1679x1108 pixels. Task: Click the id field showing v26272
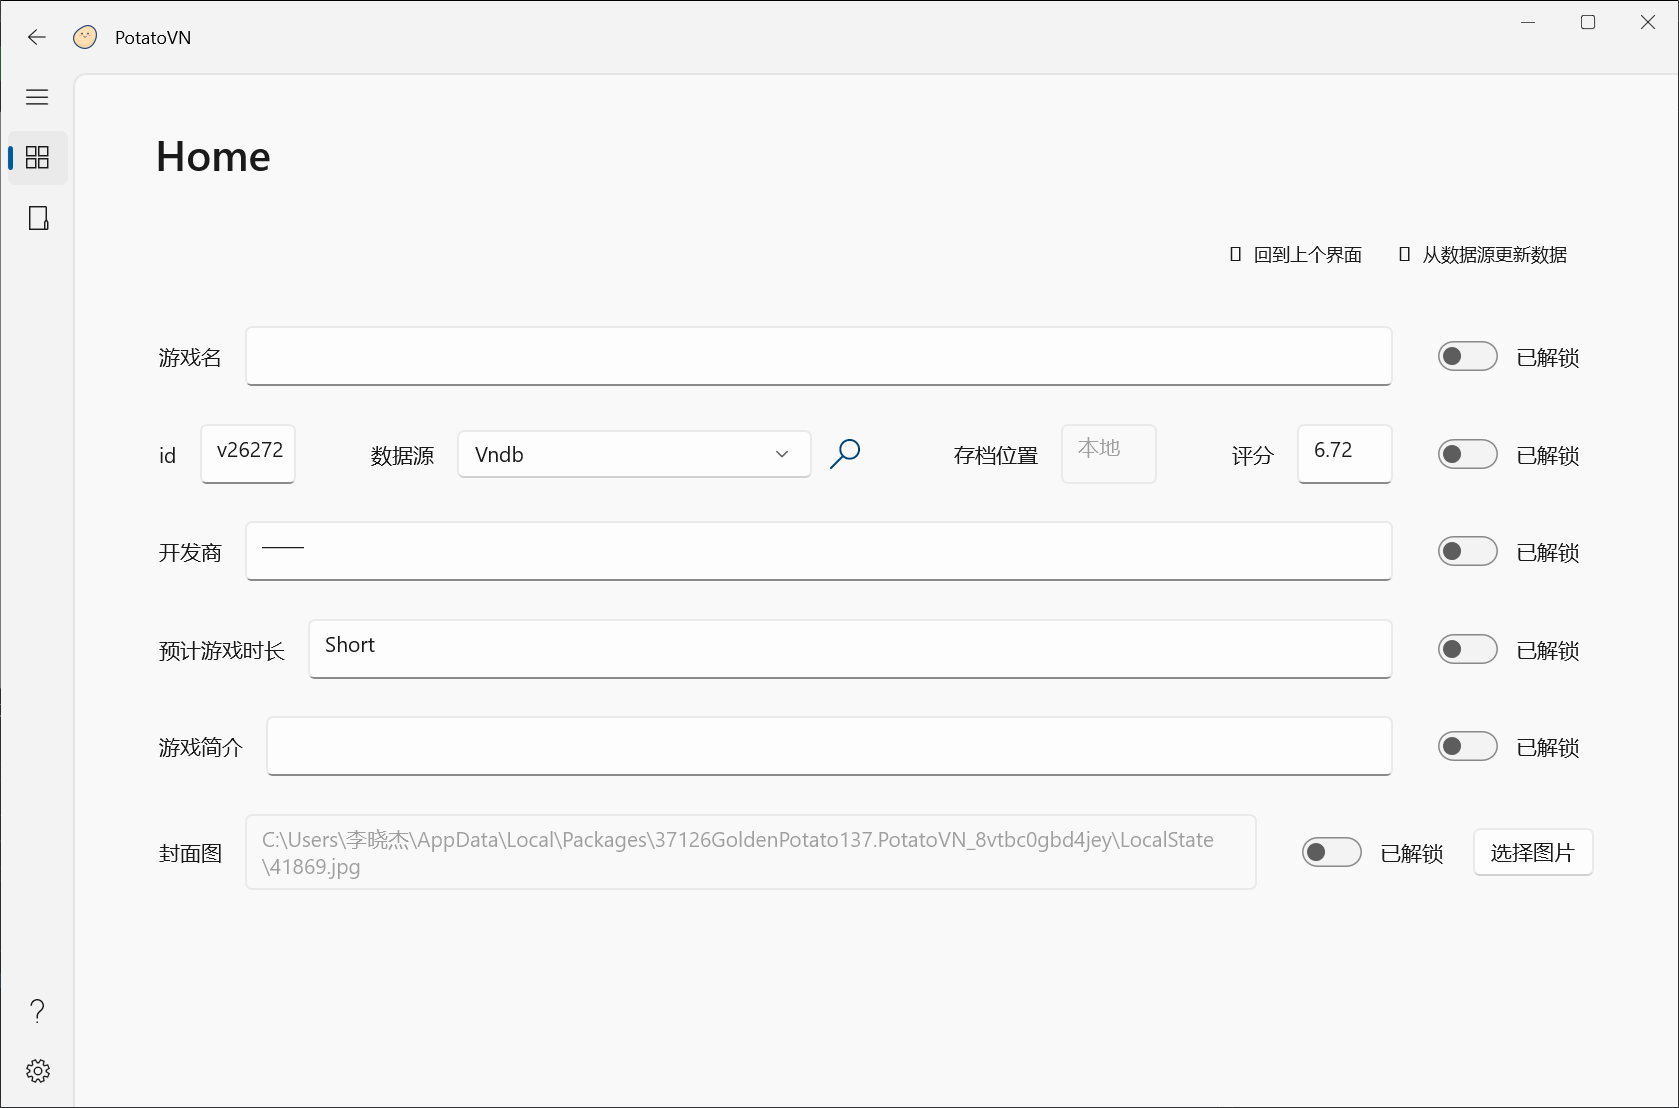point(247,454)
